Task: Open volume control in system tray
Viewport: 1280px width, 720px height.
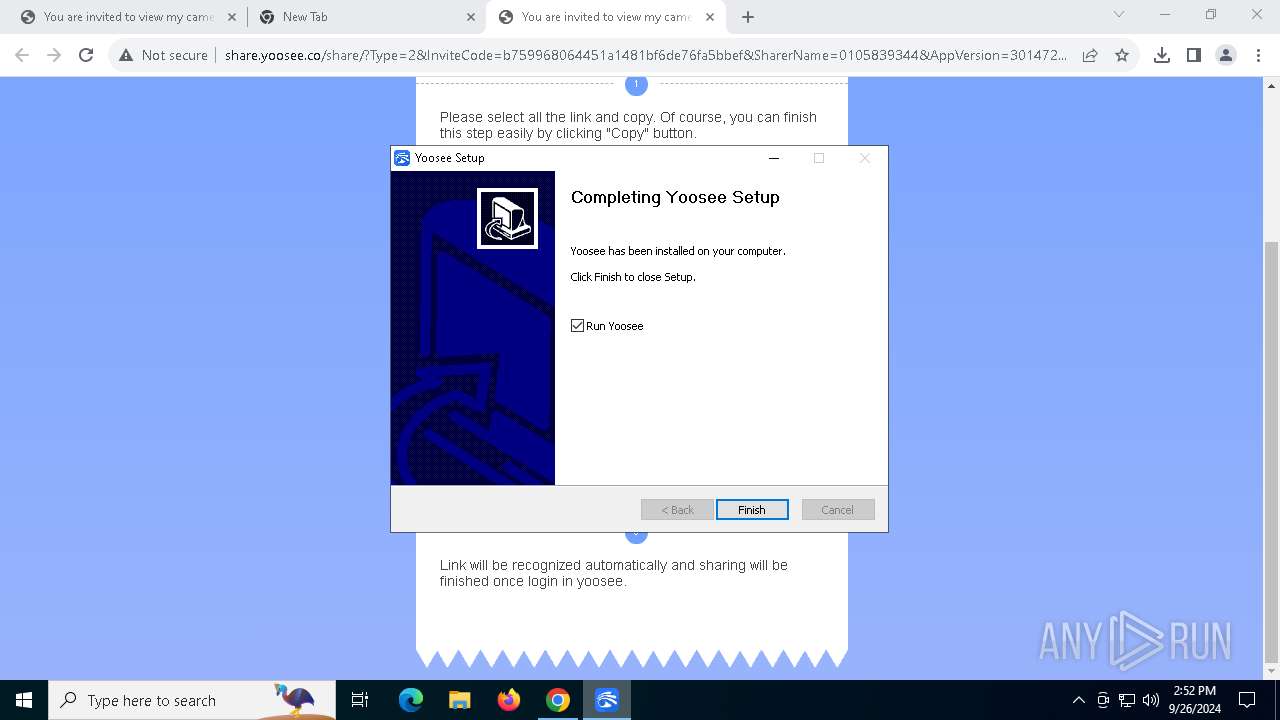Action: (x=1150, y=700)
